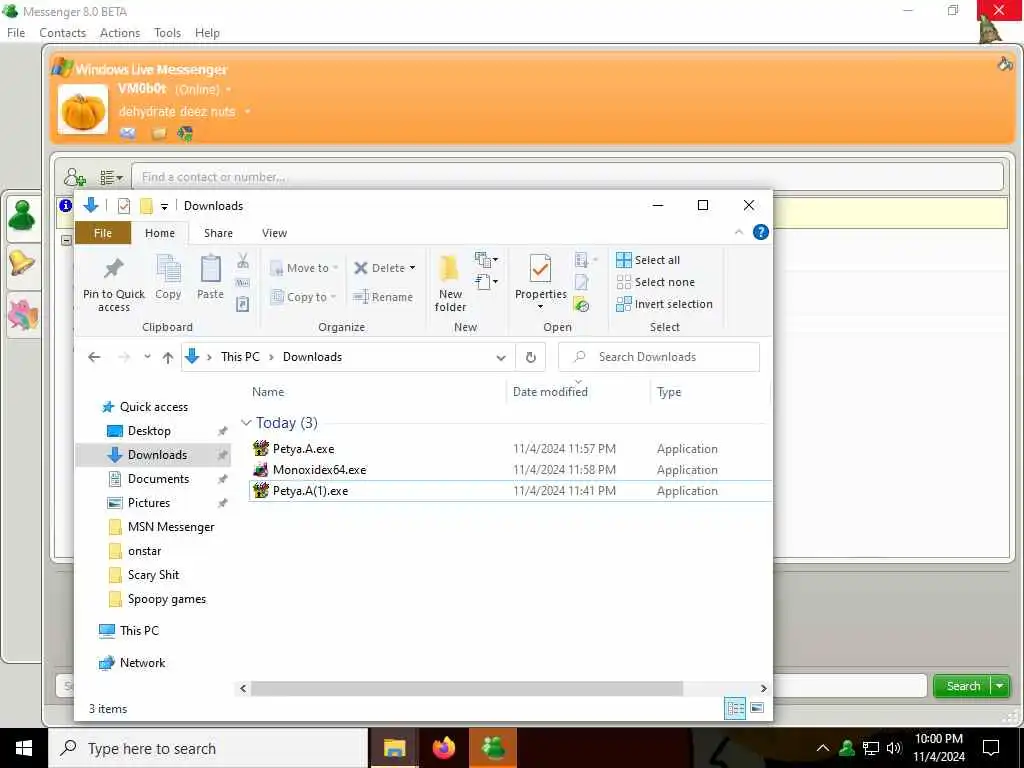
Task: Click the Explorer Refresh button
Action: pyautogui.click(x=531, y=357)
